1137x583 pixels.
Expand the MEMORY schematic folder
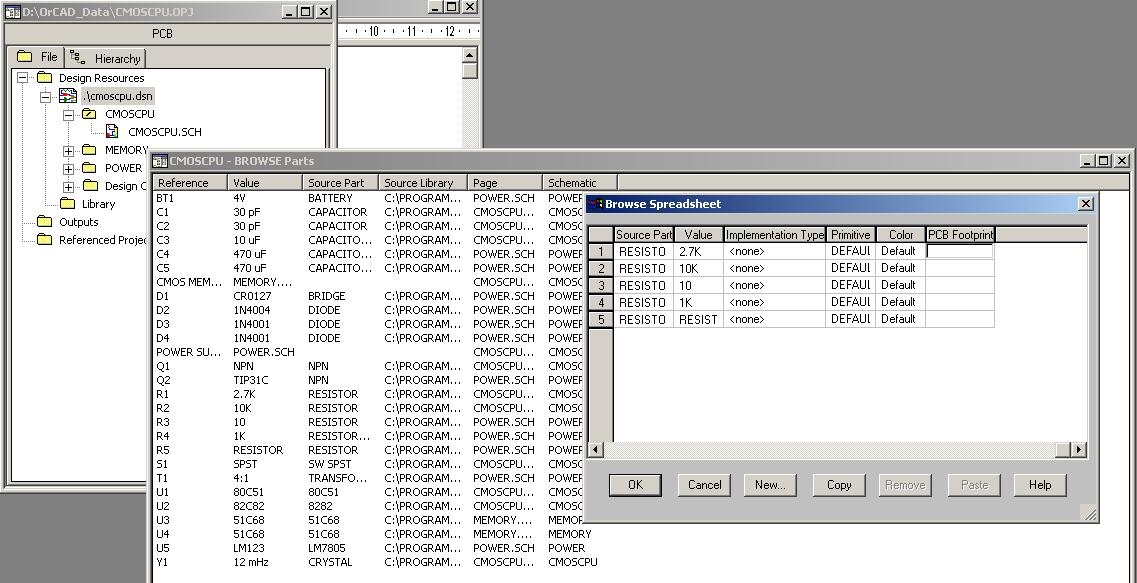point(68,150)
